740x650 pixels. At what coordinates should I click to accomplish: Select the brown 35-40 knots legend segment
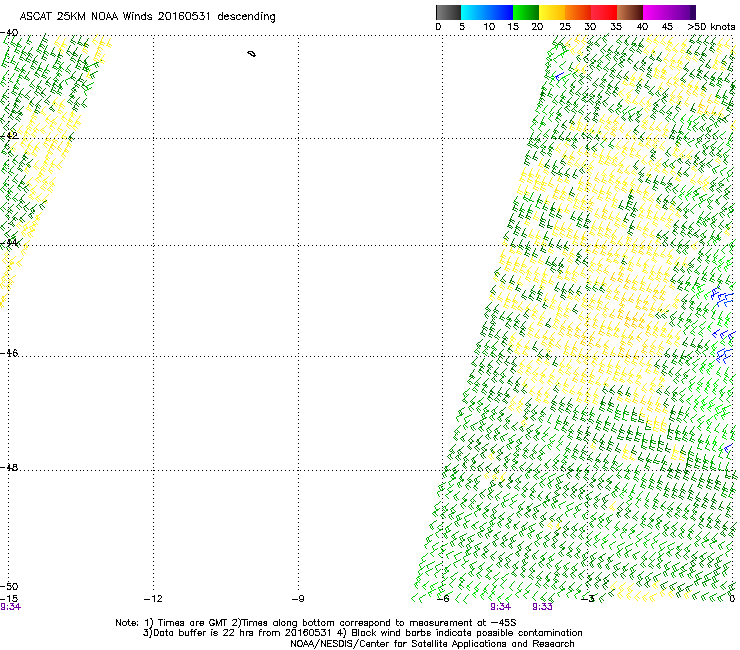[630, 12]
